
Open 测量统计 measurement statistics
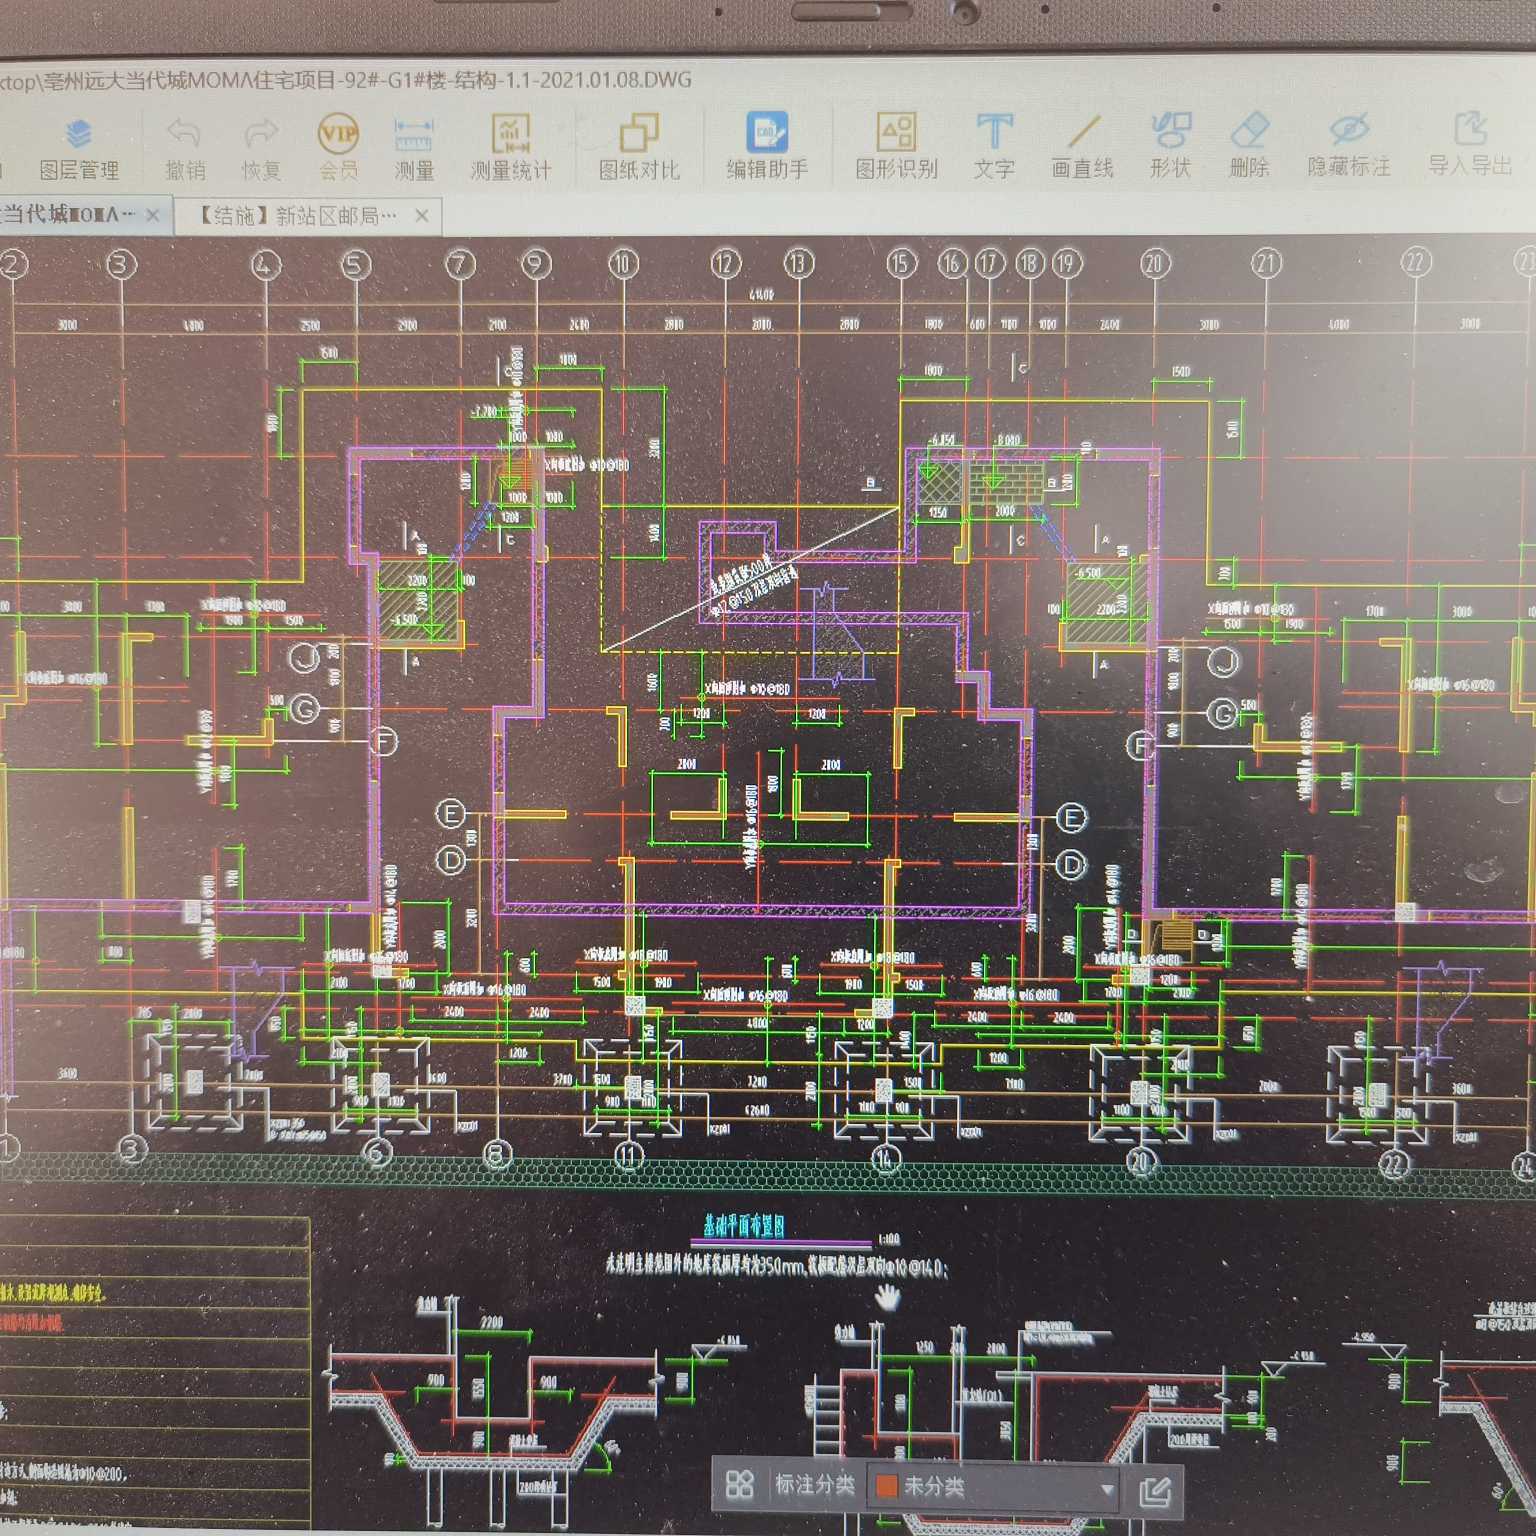pos(511,148)
